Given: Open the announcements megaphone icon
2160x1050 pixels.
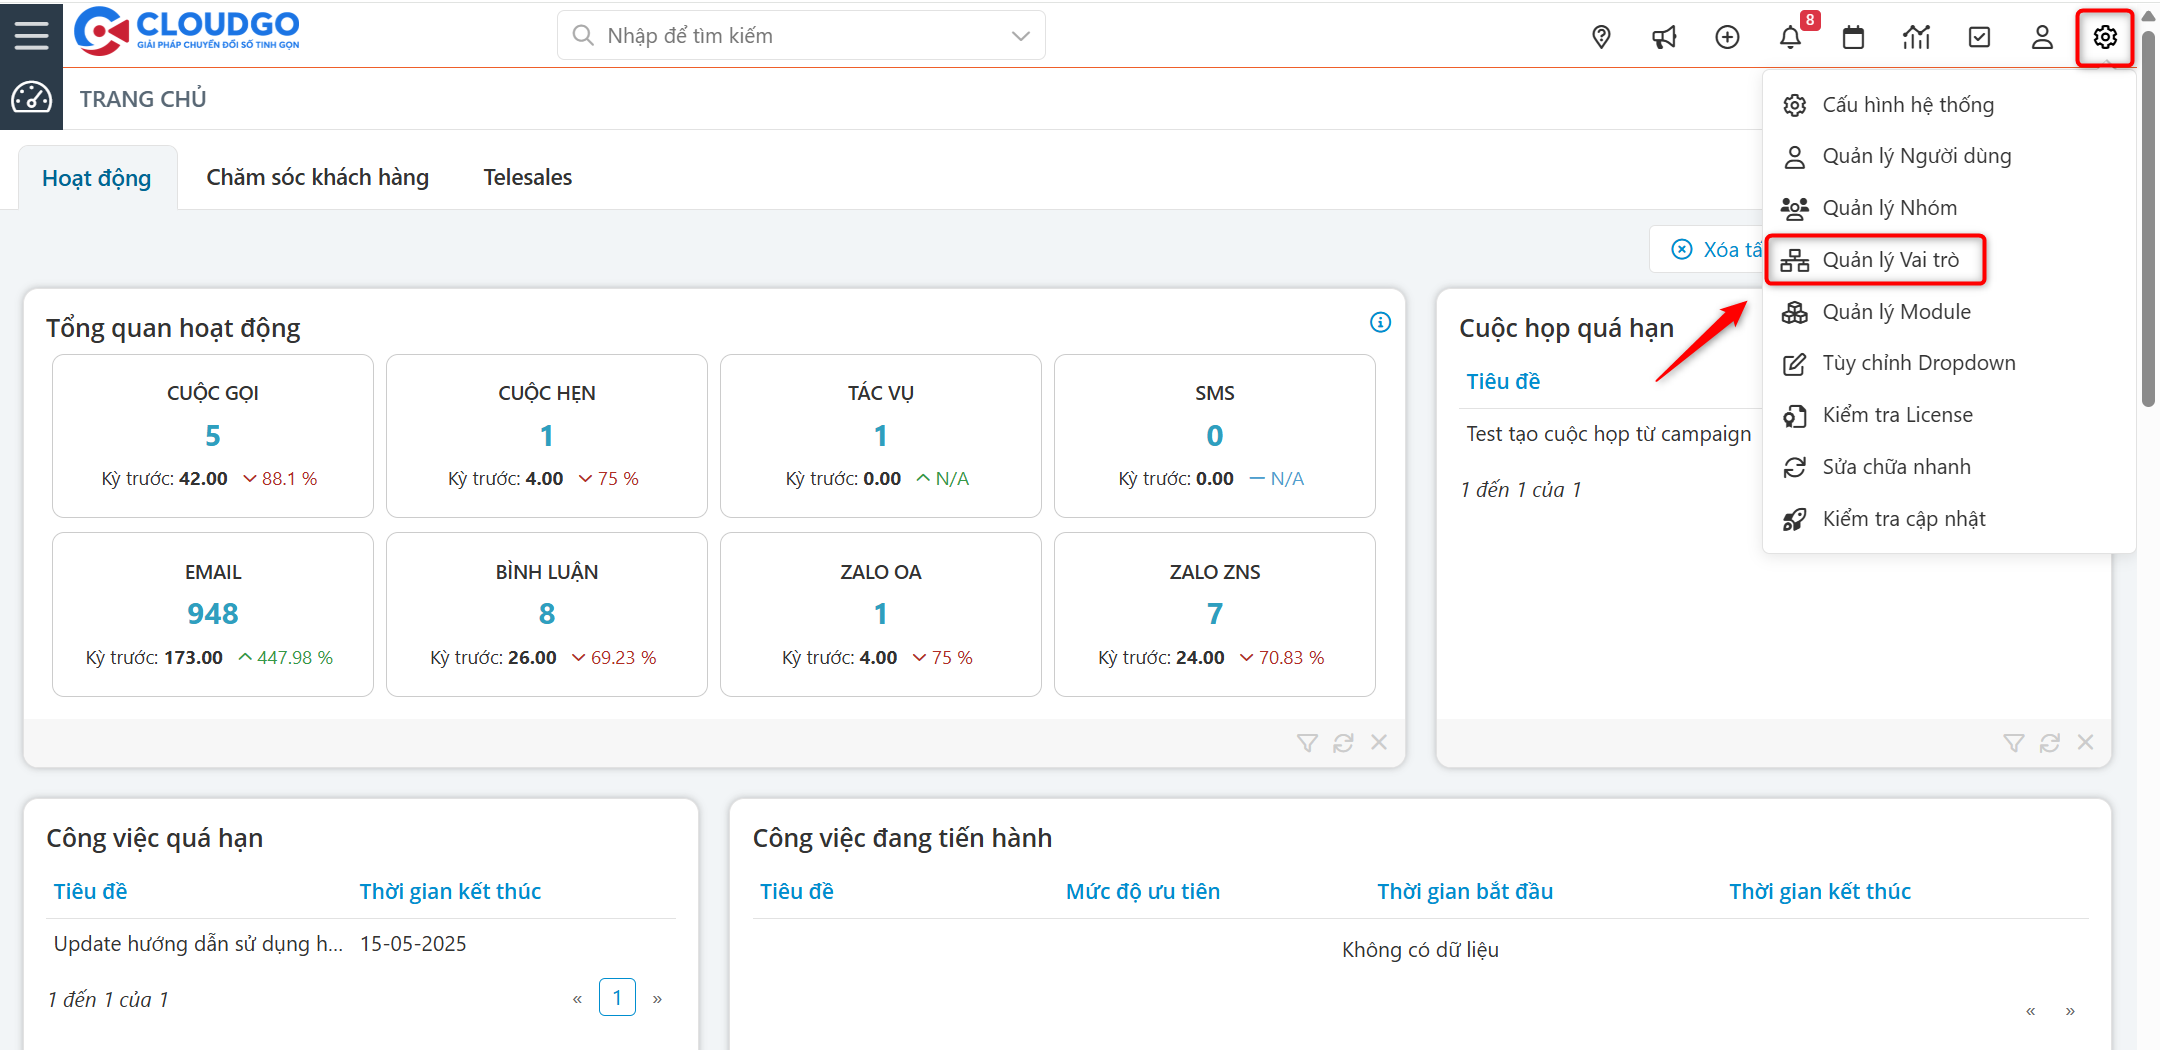Looking at the screenshot, I should point(1664,37).
